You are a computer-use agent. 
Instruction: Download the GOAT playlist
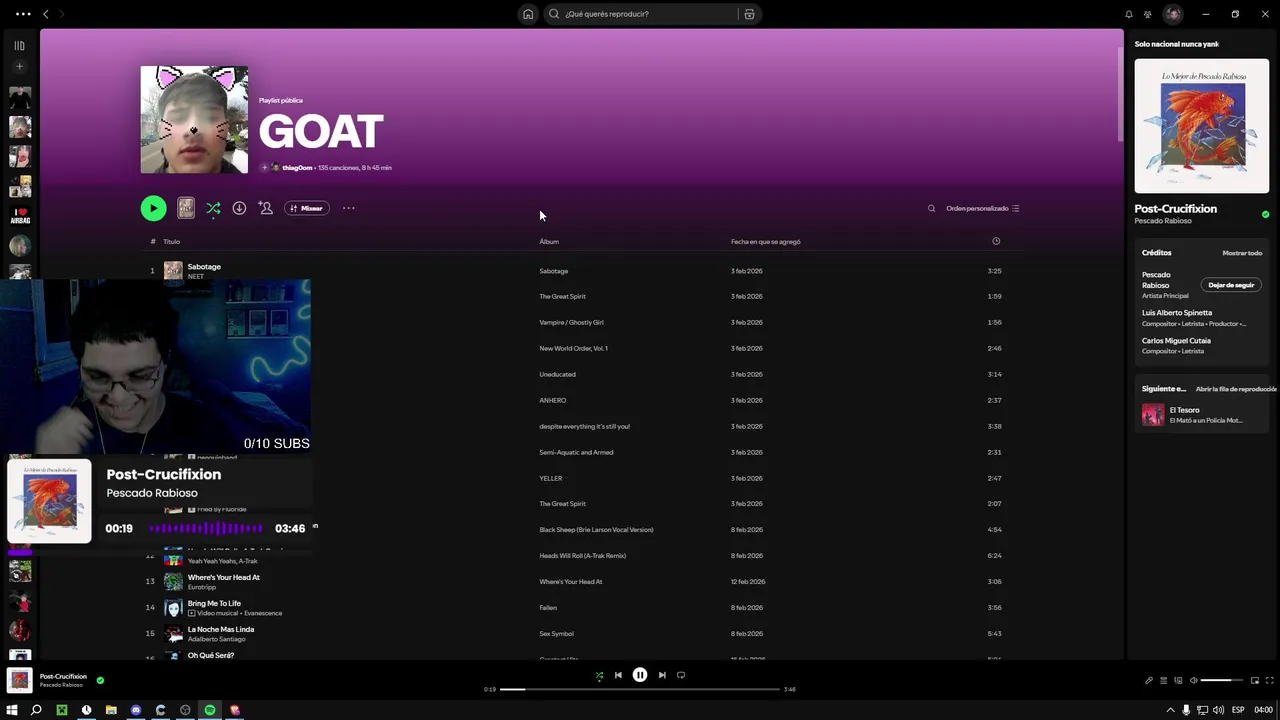(239, 208)
